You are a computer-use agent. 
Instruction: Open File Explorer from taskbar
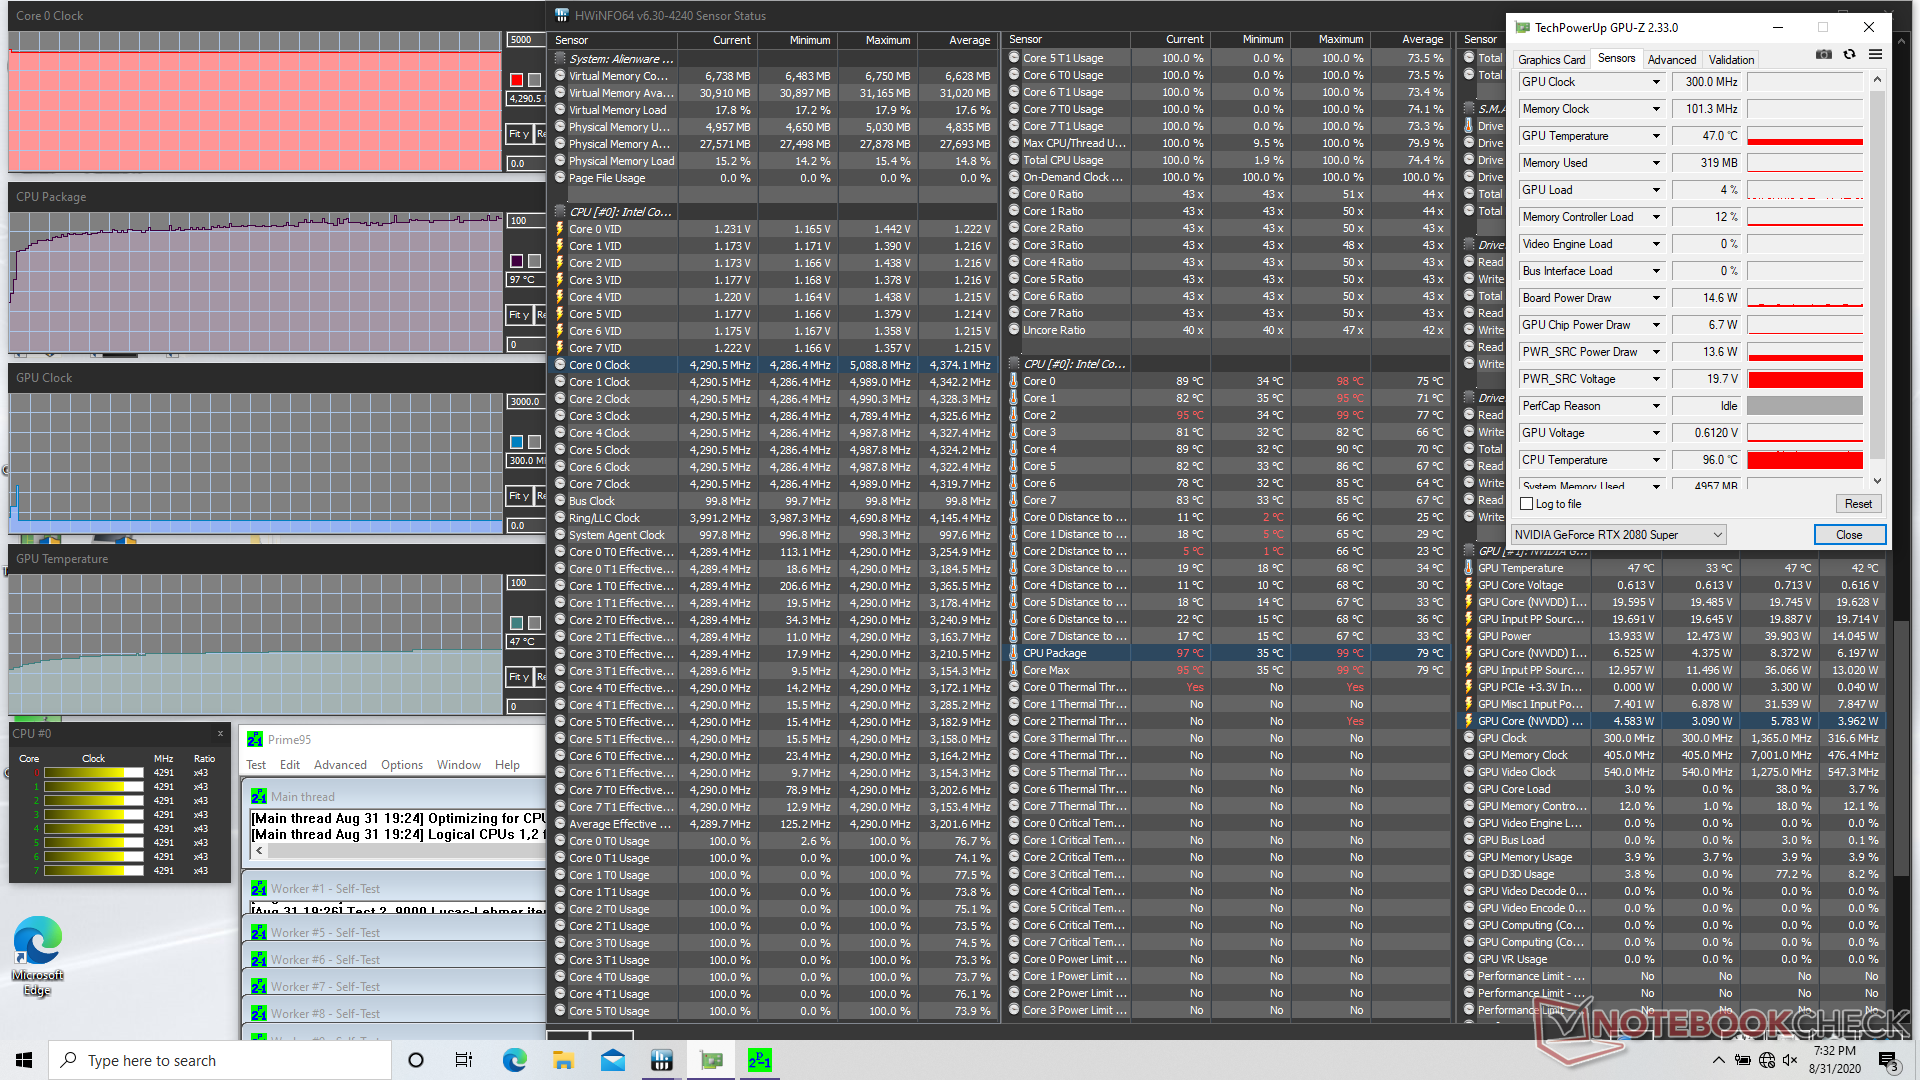[x=563, y=1060]
